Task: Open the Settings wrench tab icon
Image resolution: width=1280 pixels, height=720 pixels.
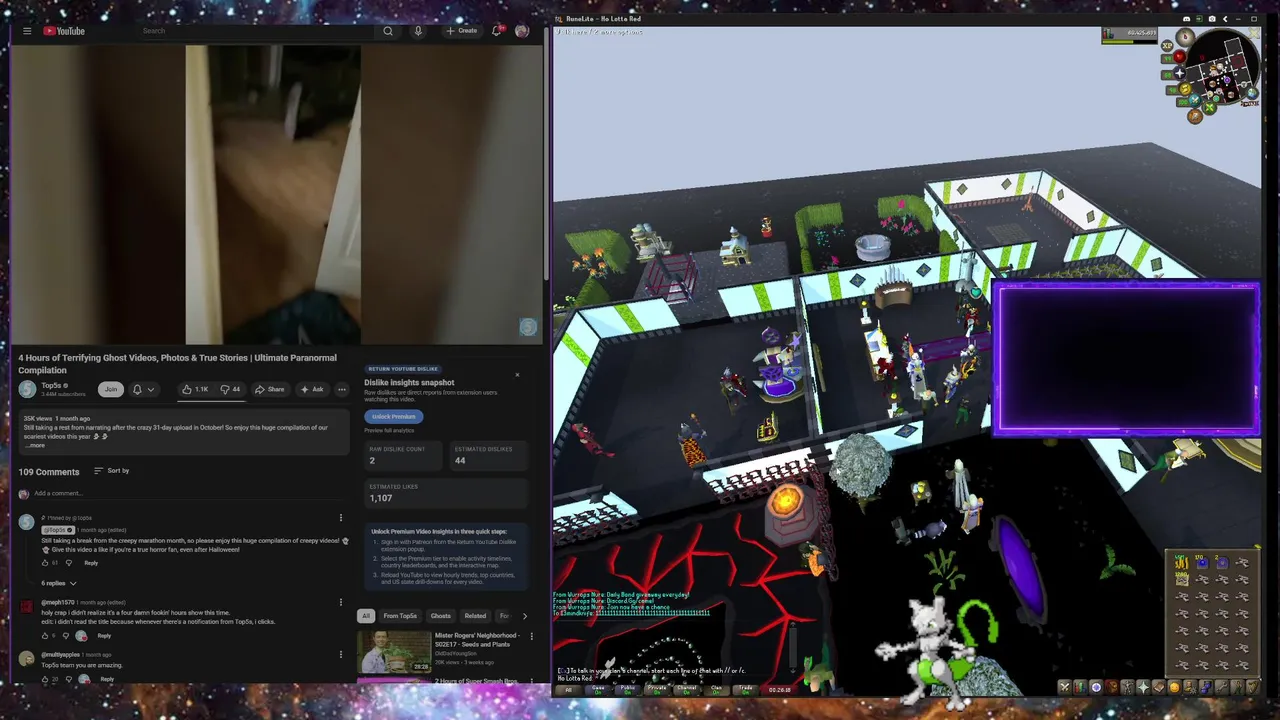Action: point(1222,687)
